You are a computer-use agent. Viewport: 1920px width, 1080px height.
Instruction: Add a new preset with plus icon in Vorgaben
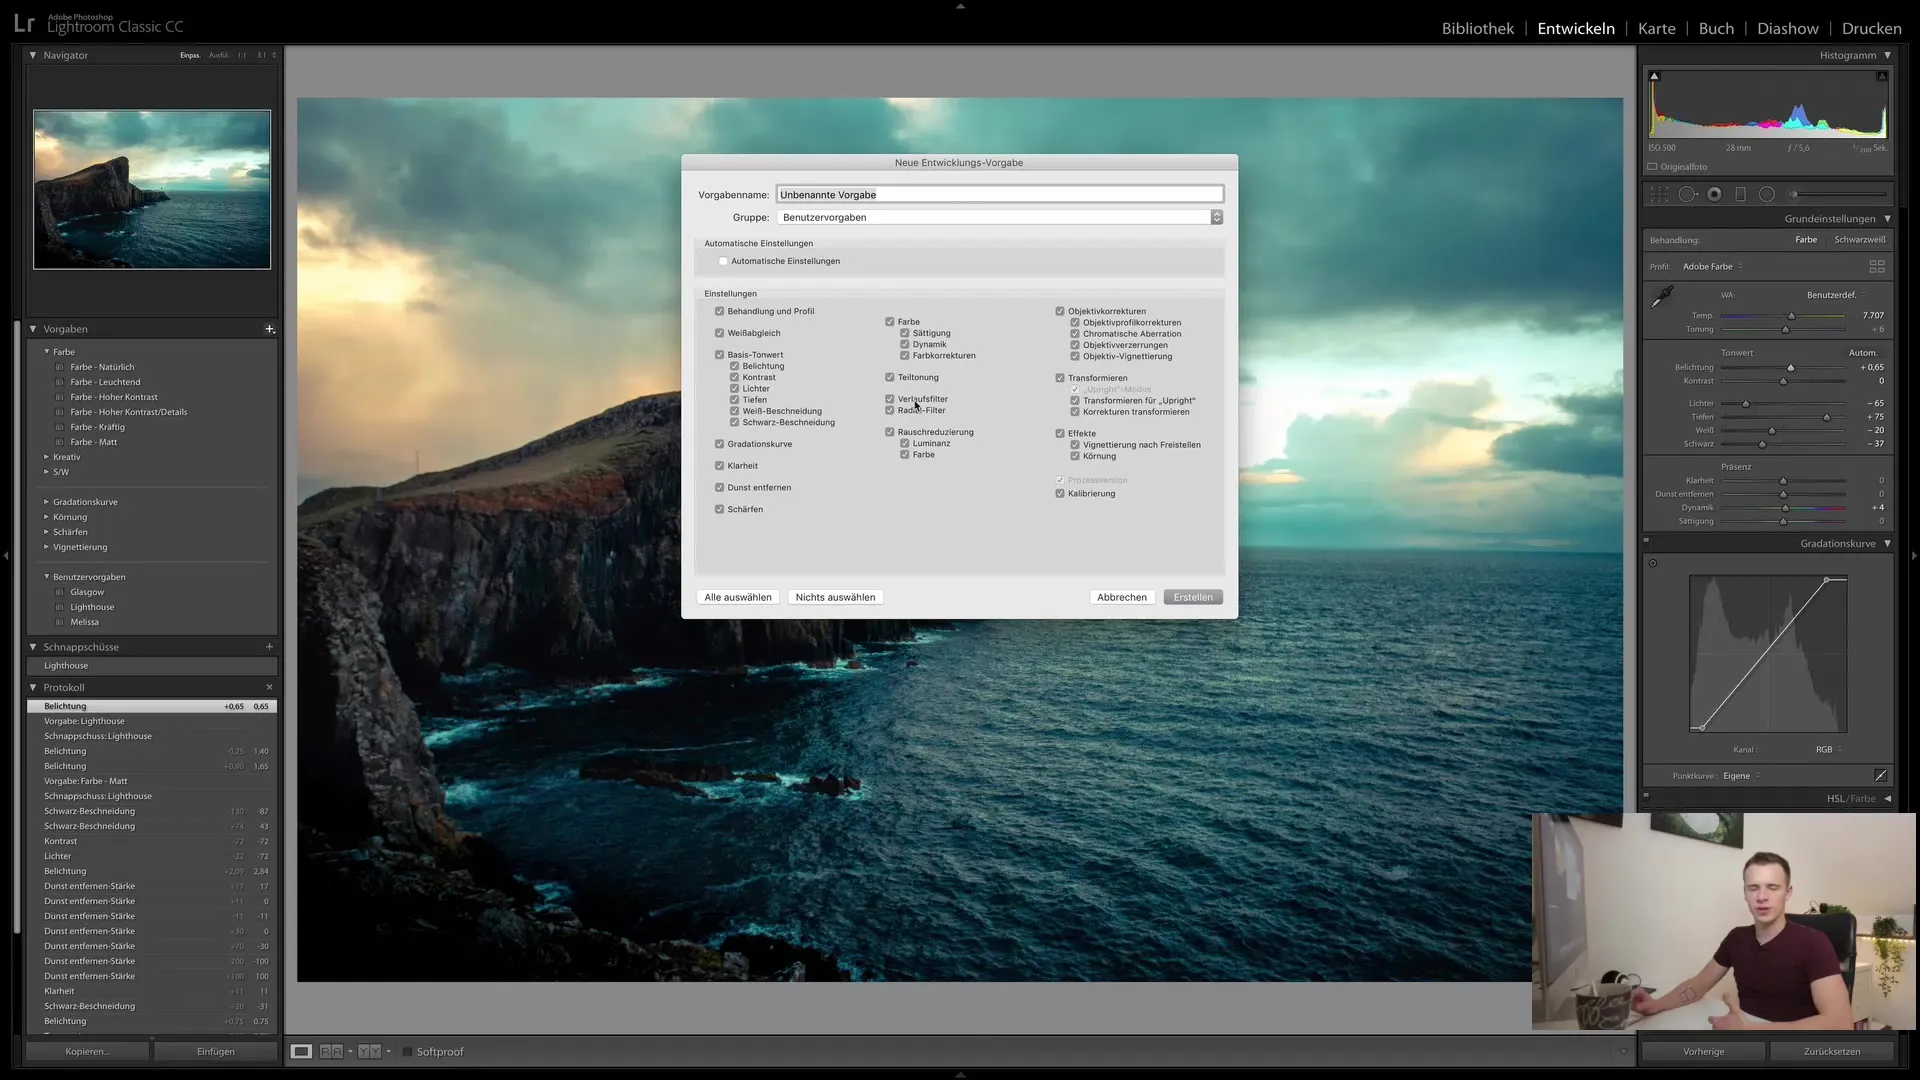click(x=269, y=329)
